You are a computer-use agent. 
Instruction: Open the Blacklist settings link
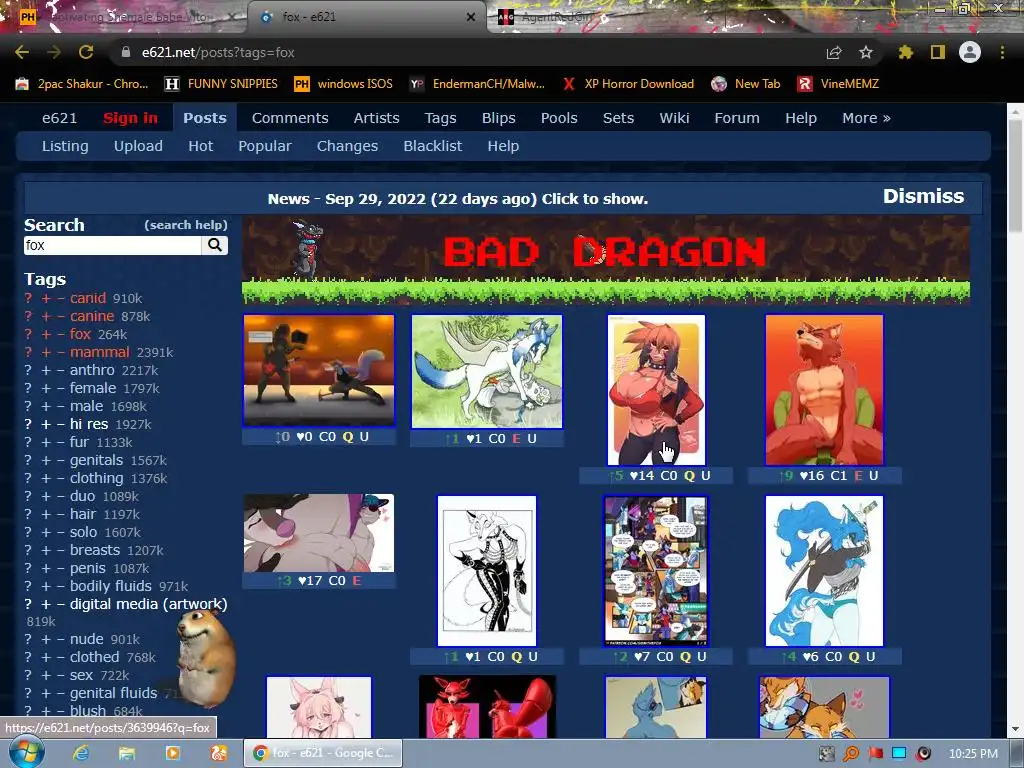pos(432,146)
